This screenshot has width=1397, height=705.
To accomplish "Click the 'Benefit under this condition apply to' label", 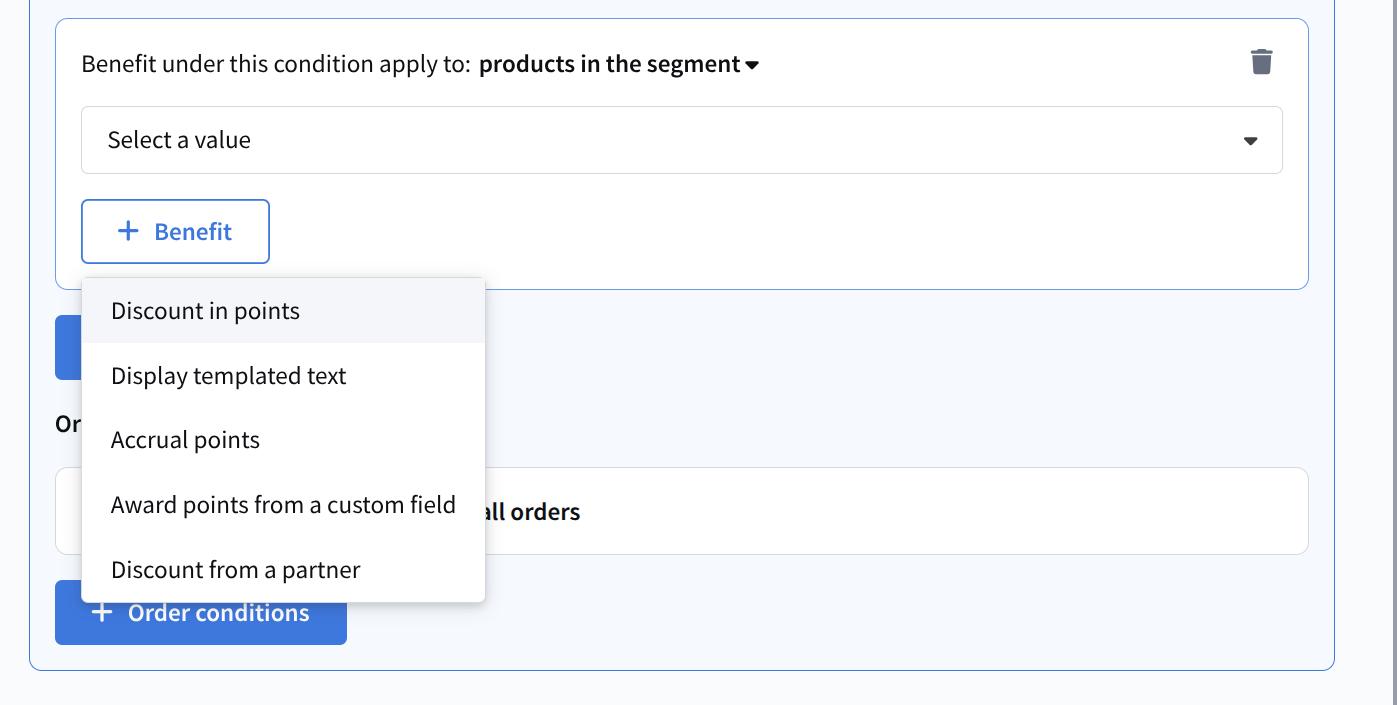I will pos(275,65).
